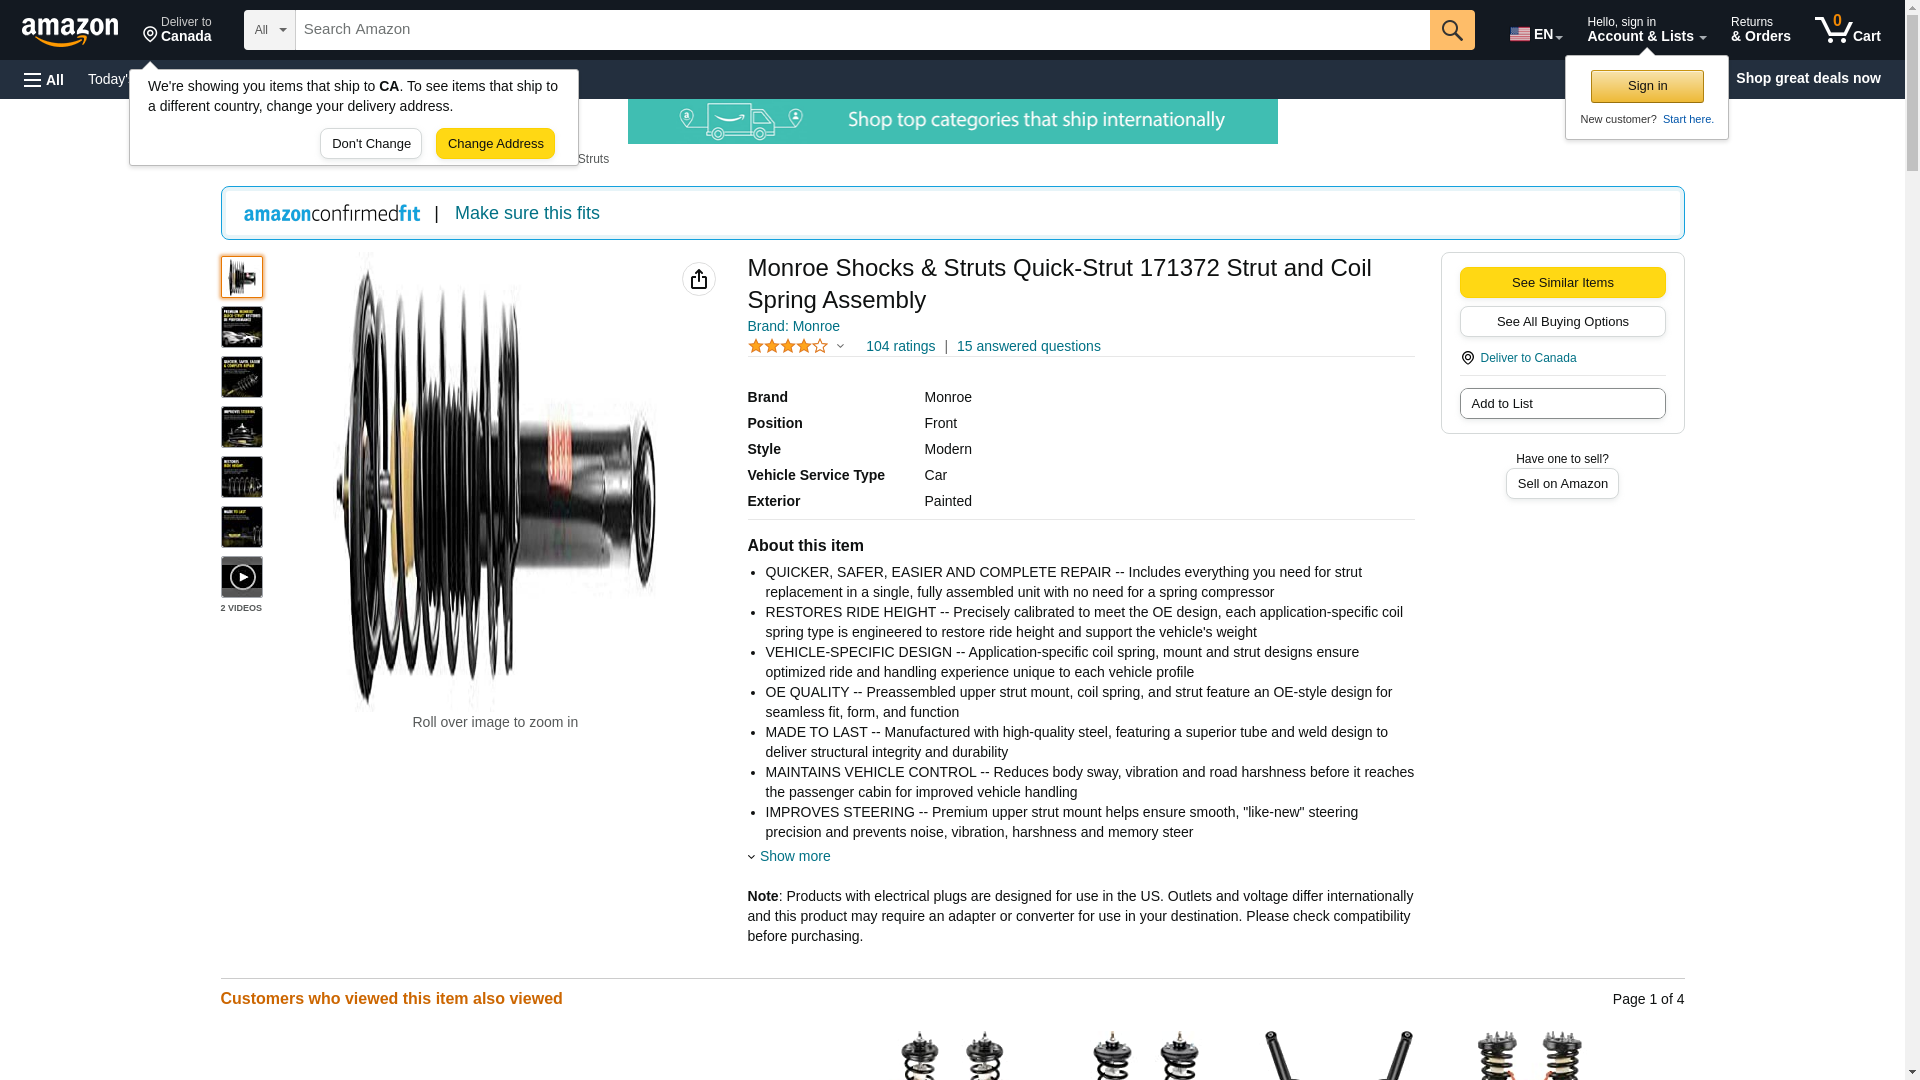The image size is (1920, 1080).
Task: Click the Amazon logo
Action: click(x=70, y=31)
